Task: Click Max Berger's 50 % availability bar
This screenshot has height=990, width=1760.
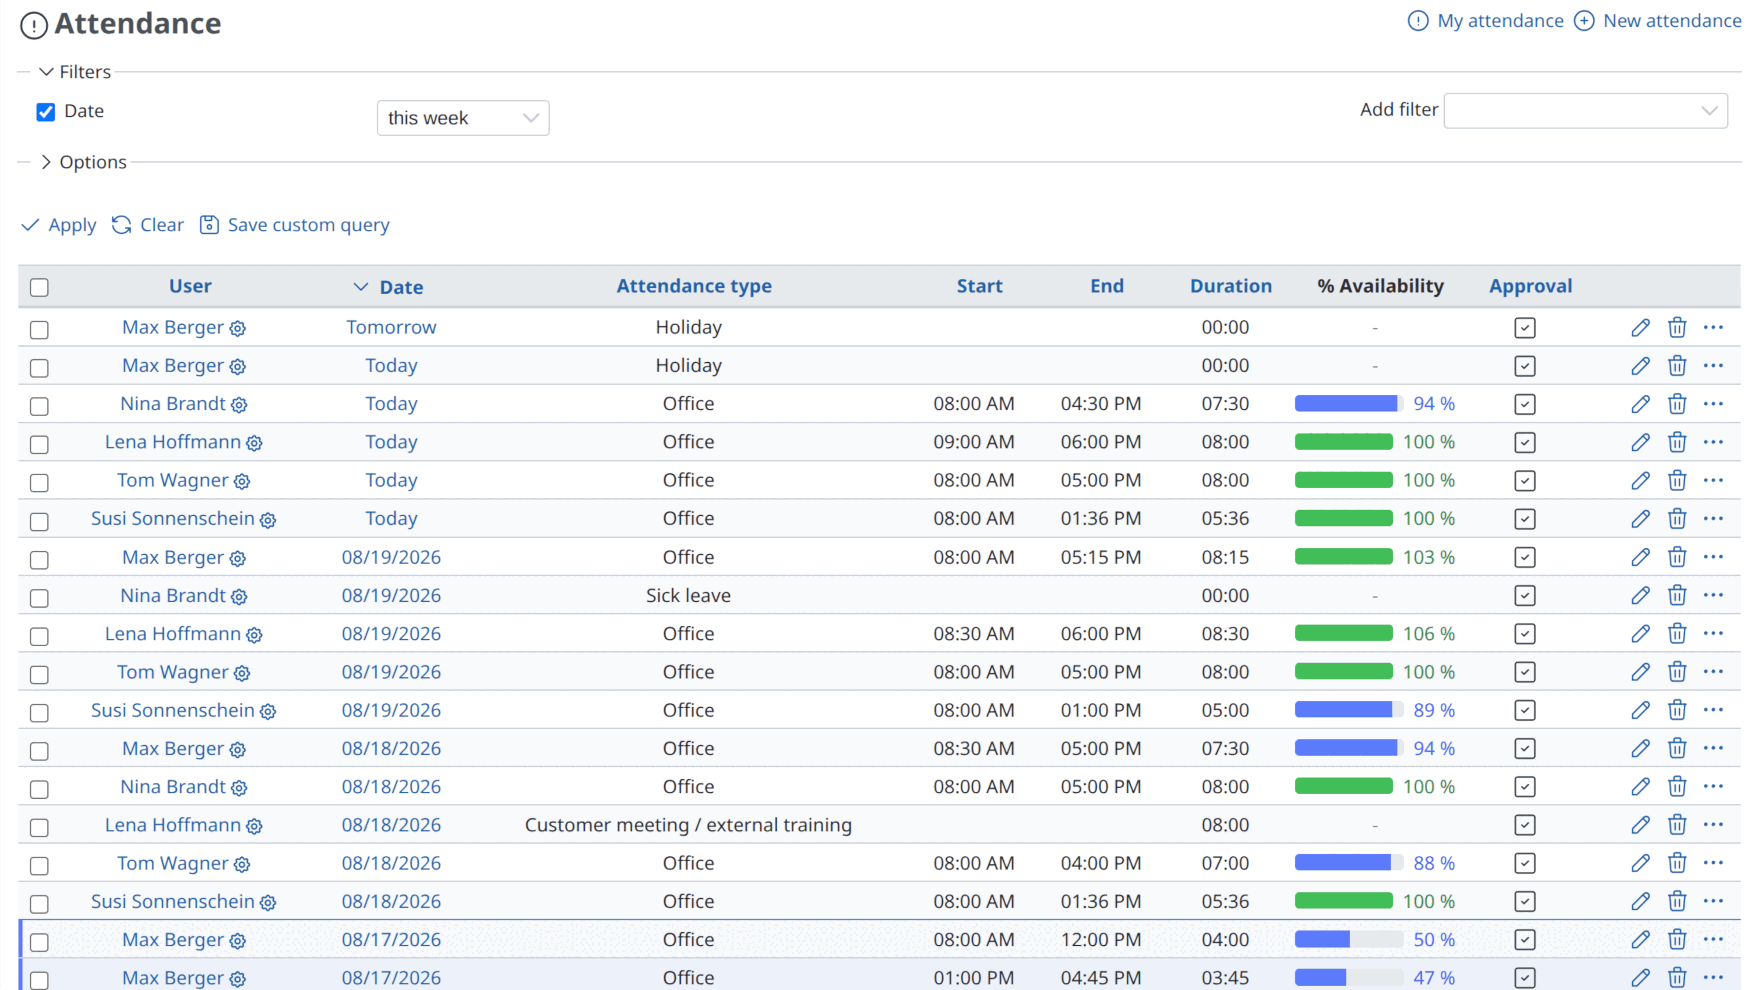Action: tap(1348, 940)
